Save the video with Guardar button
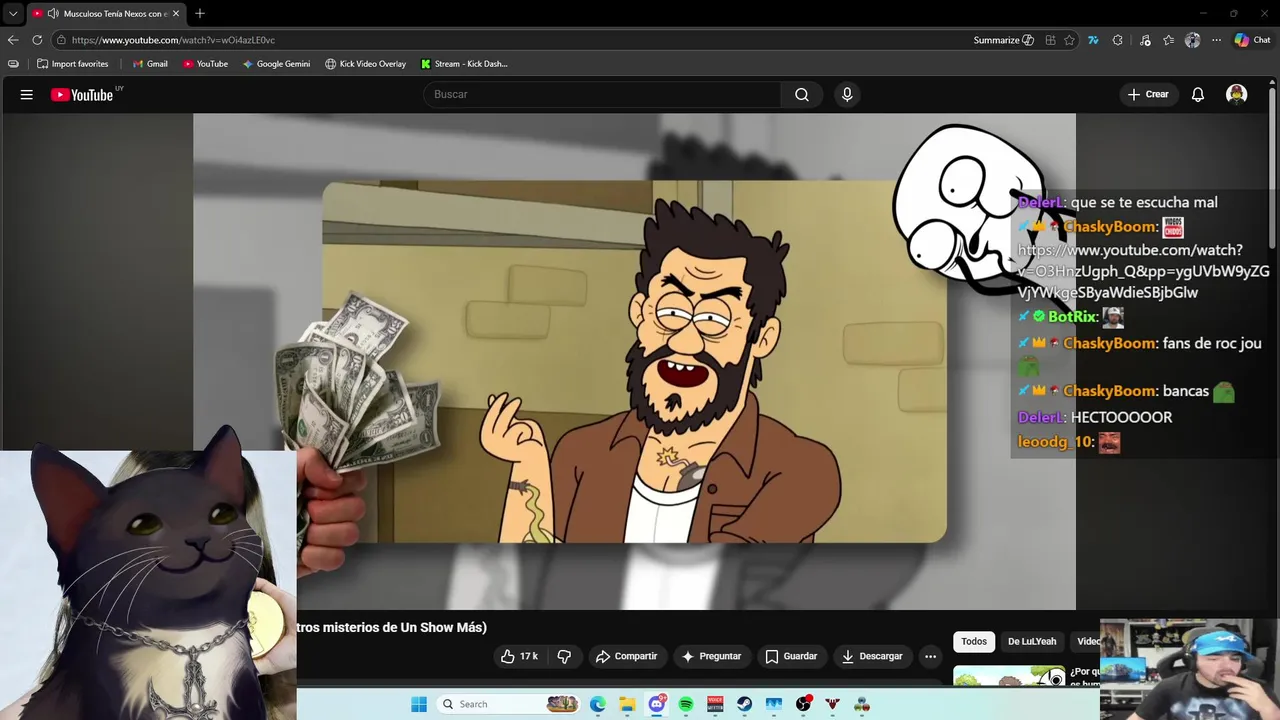1280x720 pixels. (x=791, y=656)
